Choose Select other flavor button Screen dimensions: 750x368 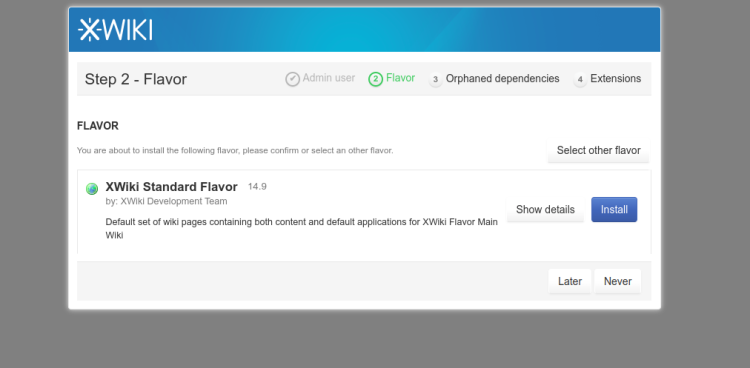(x=598, y=150)
